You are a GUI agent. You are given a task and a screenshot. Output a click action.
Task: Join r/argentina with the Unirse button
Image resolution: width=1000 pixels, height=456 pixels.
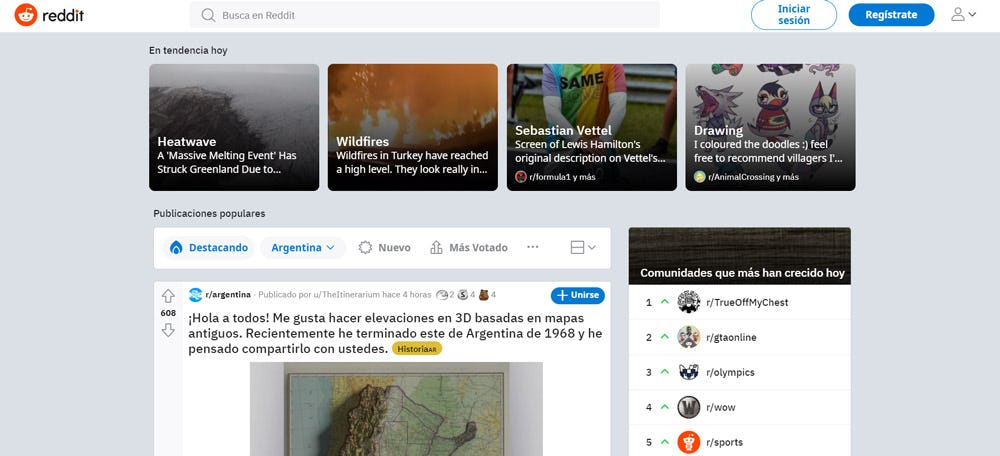click(577, 295)
